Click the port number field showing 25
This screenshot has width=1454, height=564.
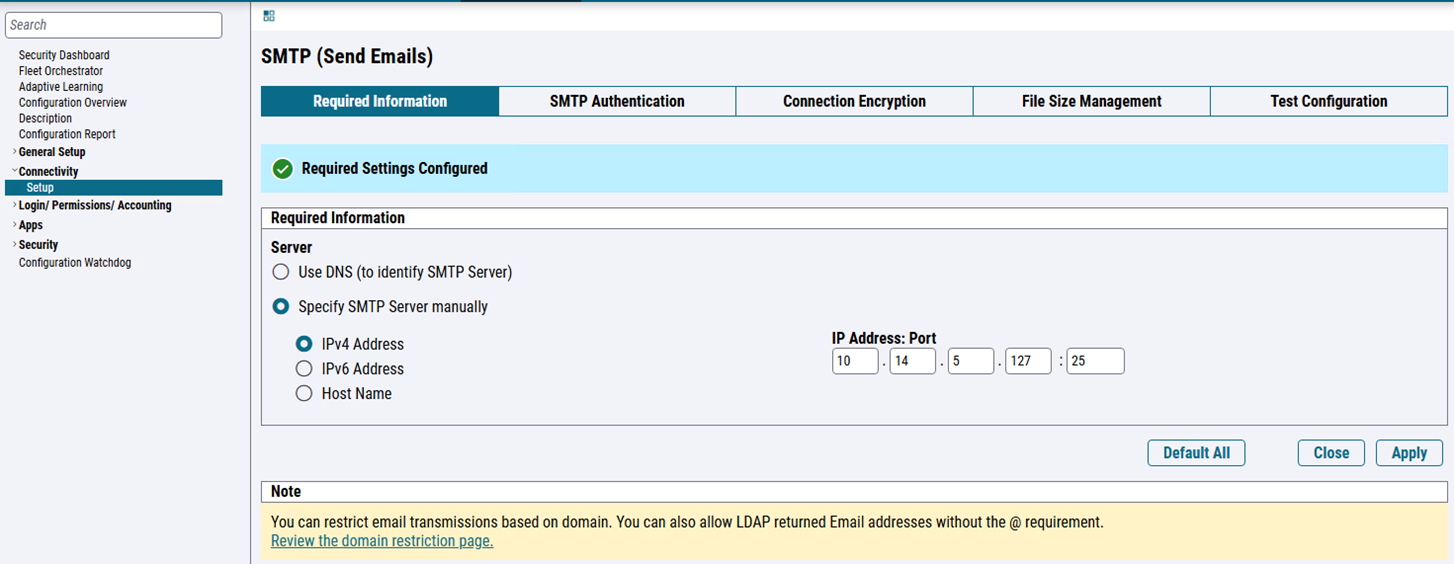1095,361
